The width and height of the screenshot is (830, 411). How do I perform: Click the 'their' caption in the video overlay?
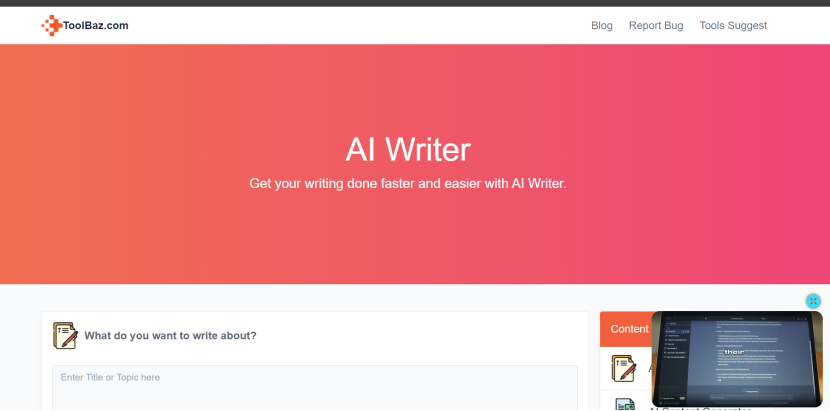click(734, 352)
